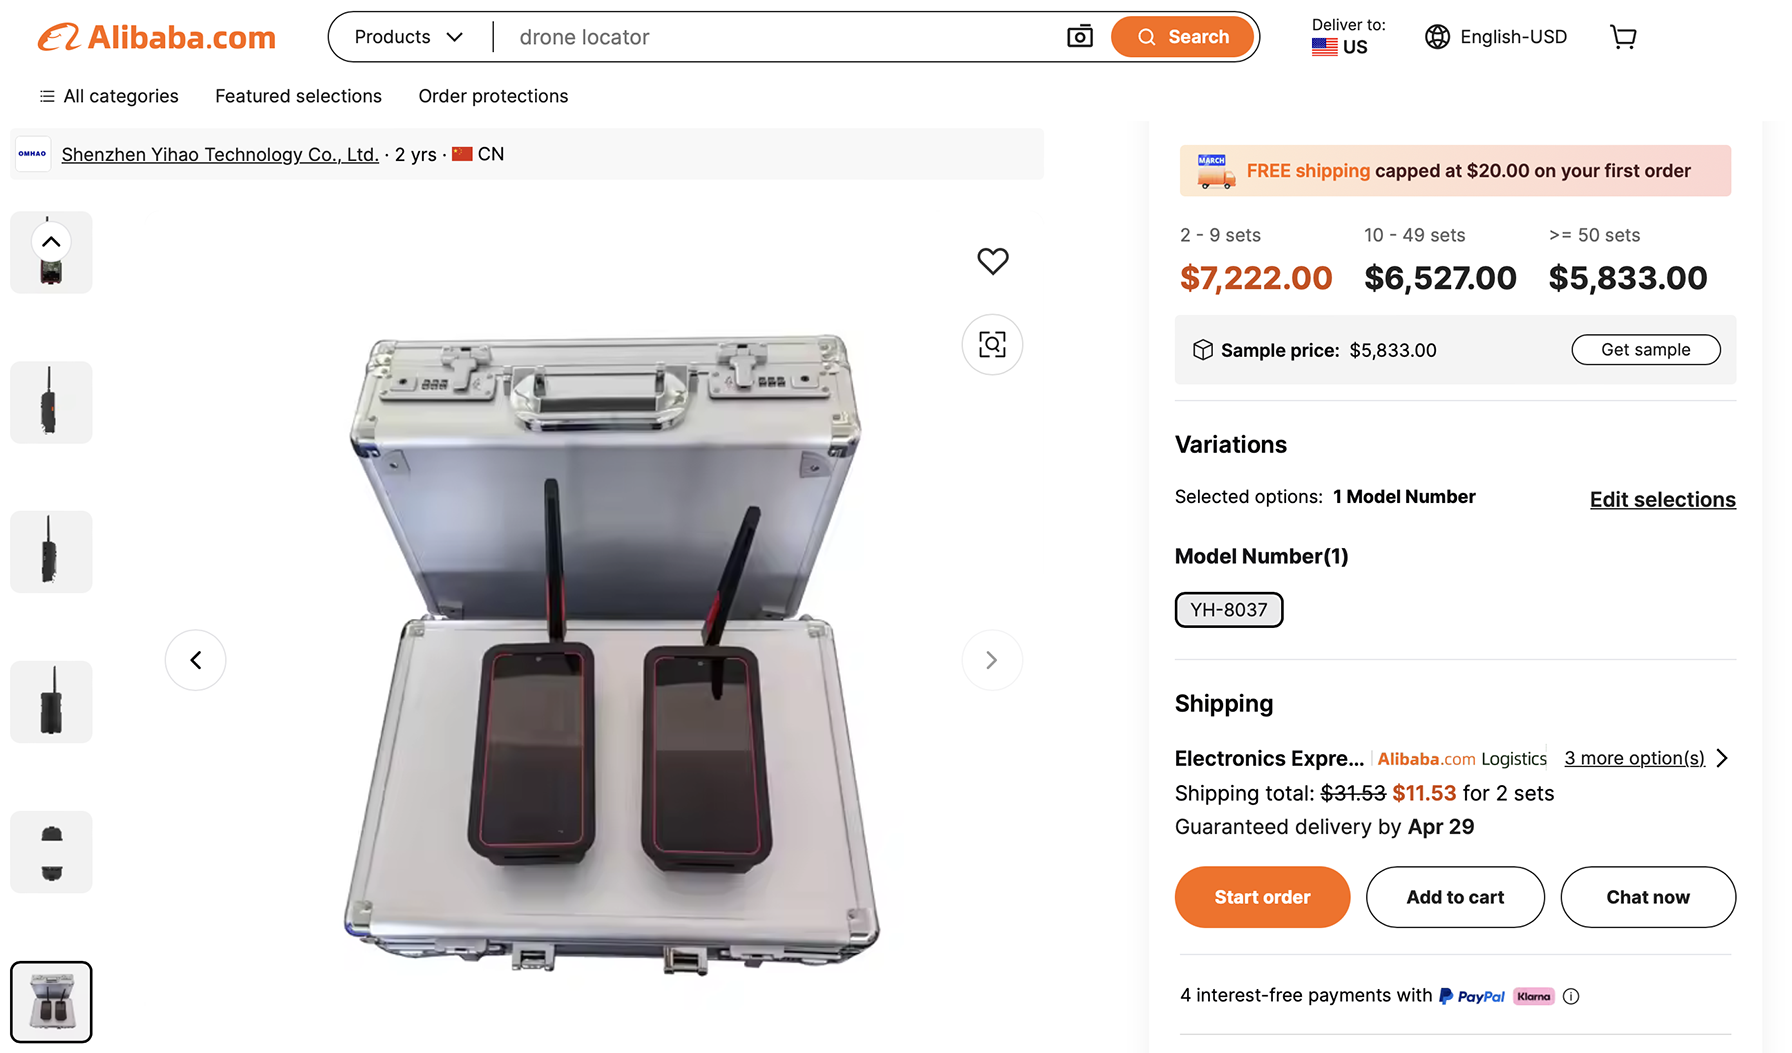Select the open aluminum case thumbnail
1792x1053 pixels.
[x=51, y=1002]
